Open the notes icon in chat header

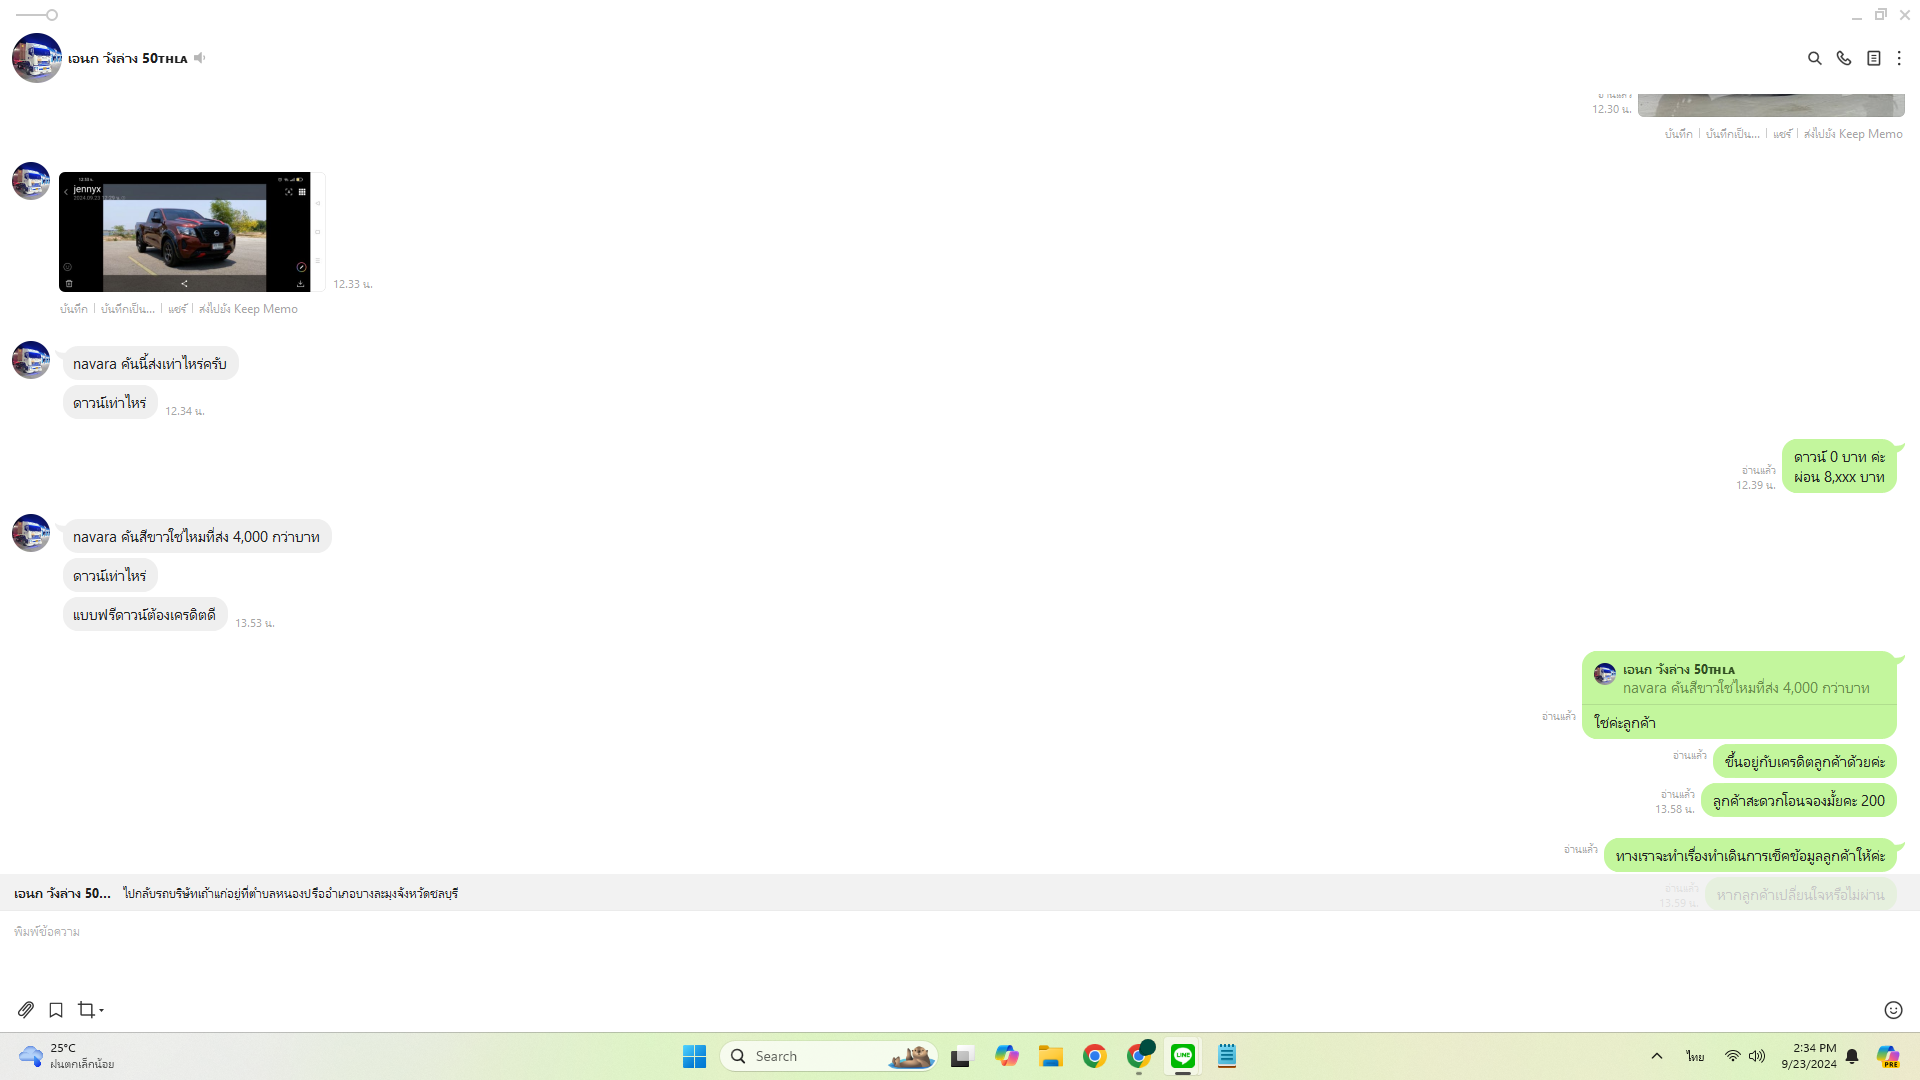click(x=1873, y=59)
